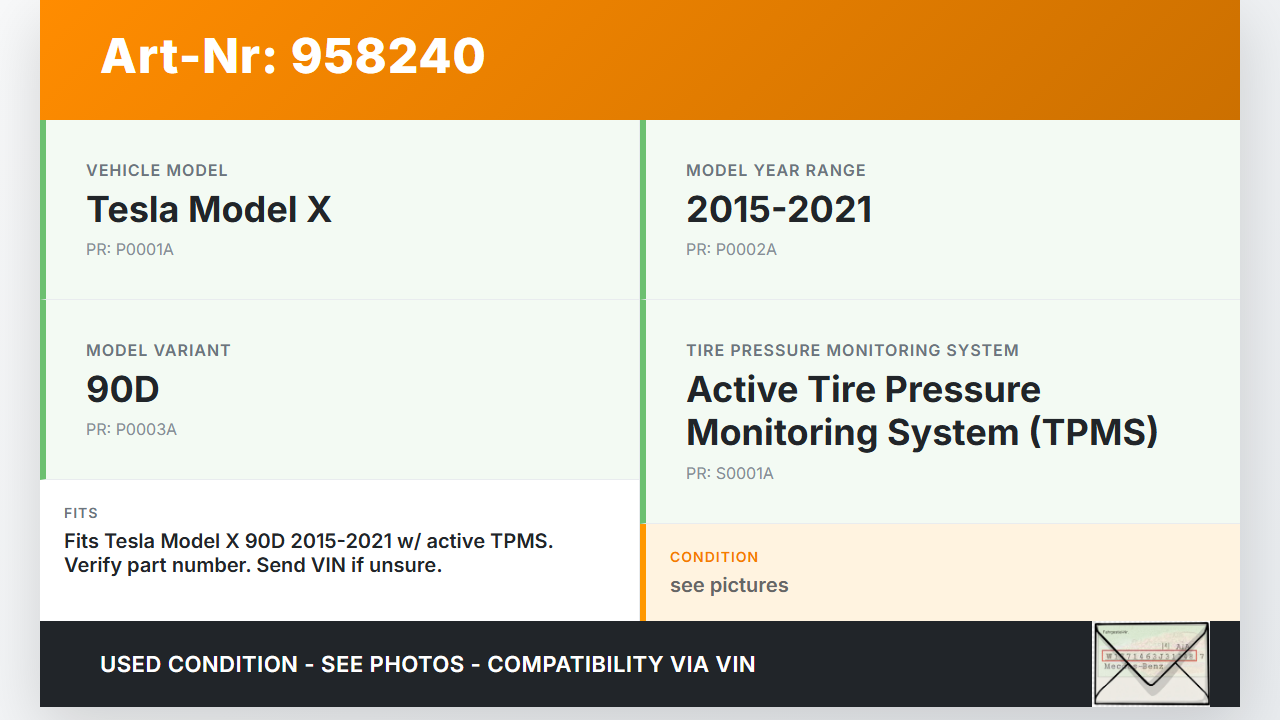
Task: Click the line starting "Fits Tesla Model X 90D"
Action: 308,541
